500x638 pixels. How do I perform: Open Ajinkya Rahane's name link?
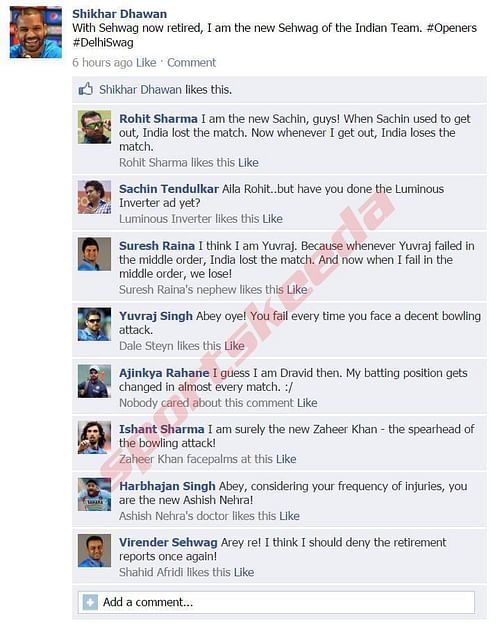click(x=164, y=373)
